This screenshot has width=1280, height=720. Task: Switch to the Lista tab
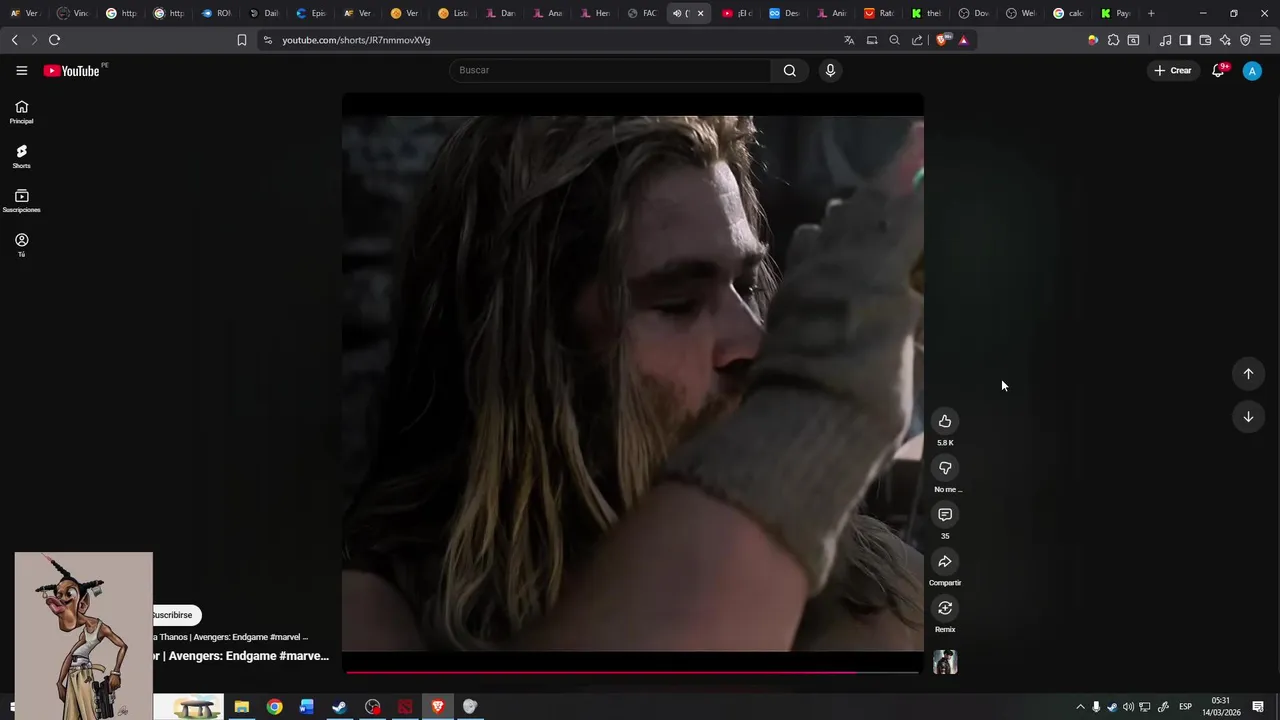click(x=453, y=13)
